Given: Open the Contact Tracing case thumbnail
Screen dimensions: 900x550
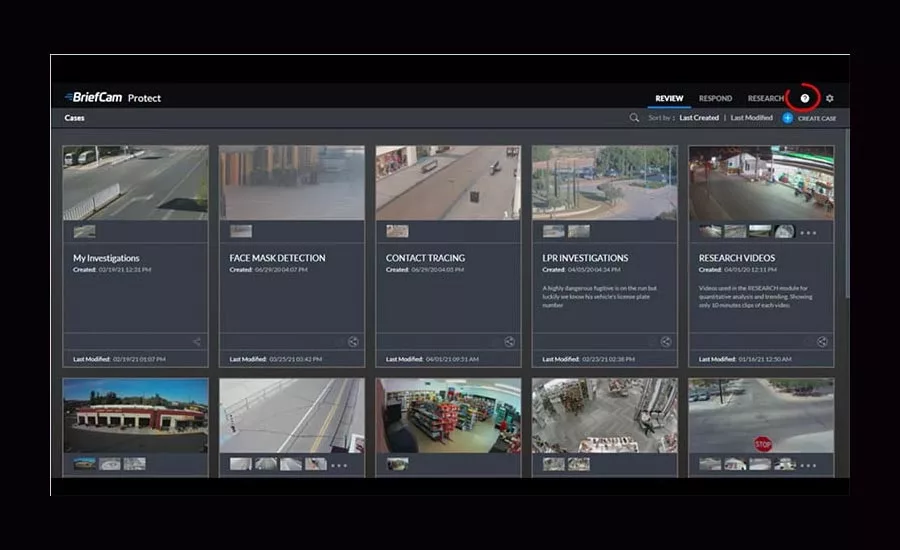Looking at the screenshot, I should point(448,183).
